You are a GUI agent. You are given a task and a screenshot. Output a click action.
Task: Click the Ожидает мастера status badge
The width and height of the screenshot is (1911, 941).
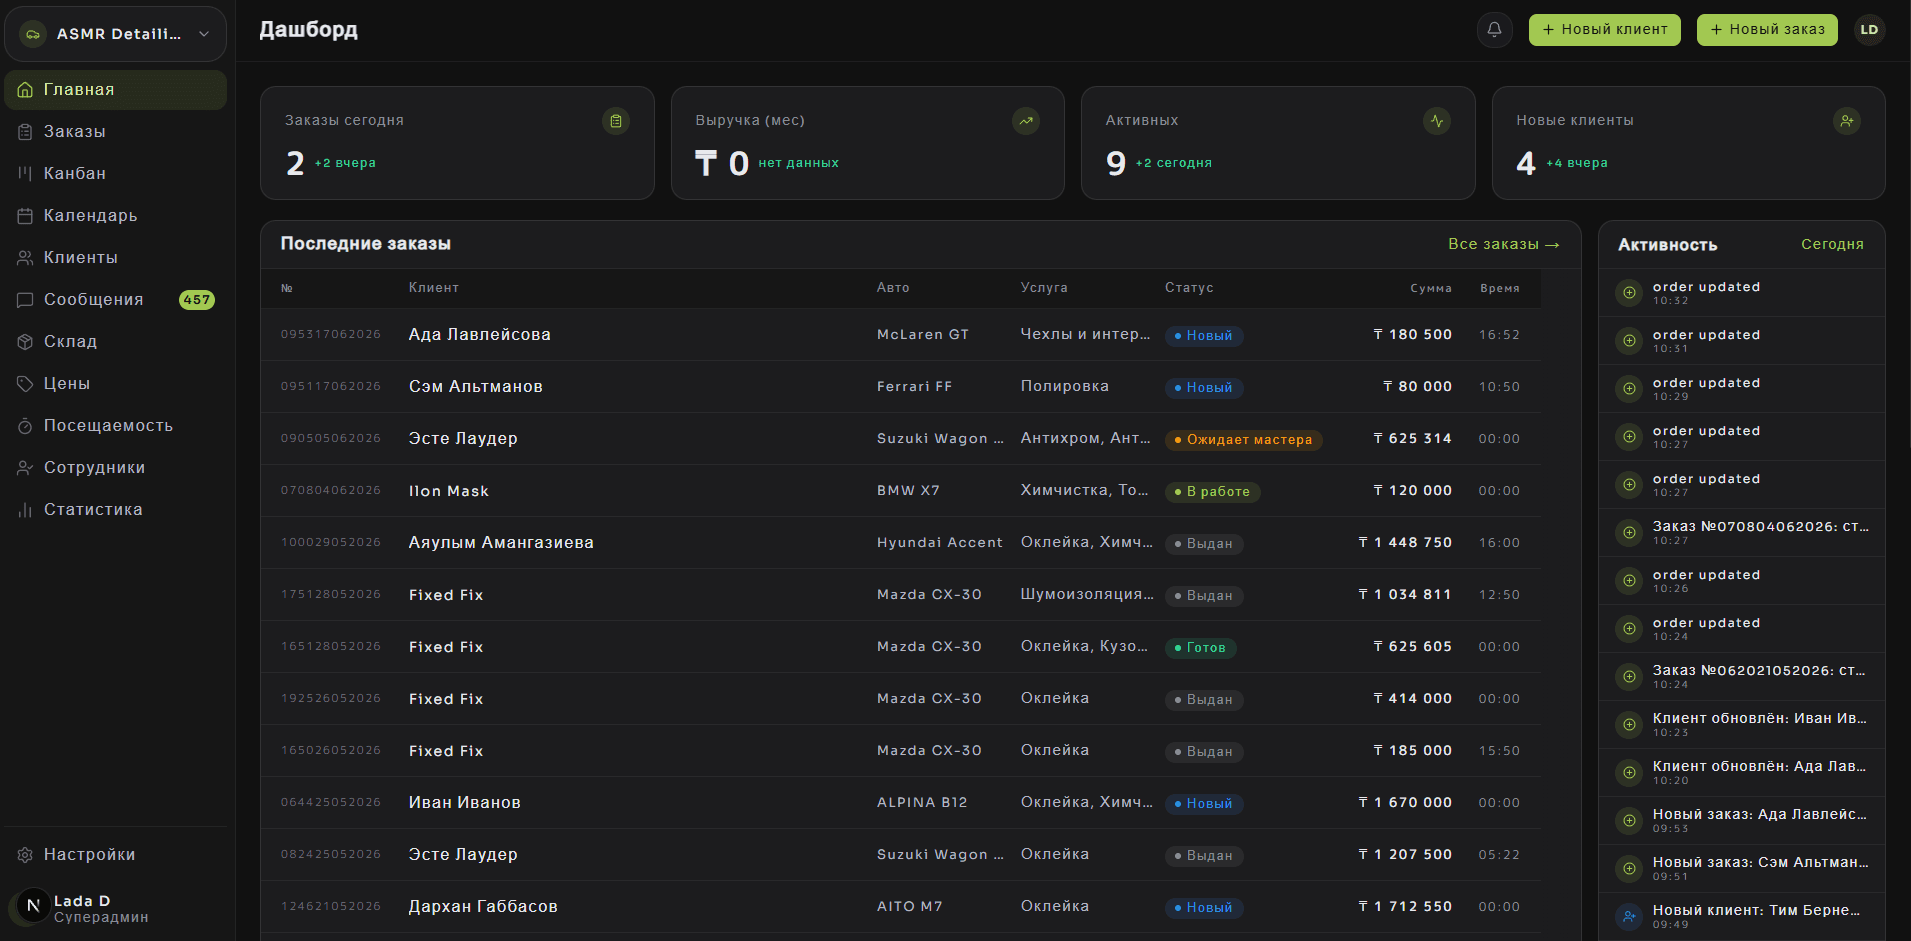(x=1243, y=439)
